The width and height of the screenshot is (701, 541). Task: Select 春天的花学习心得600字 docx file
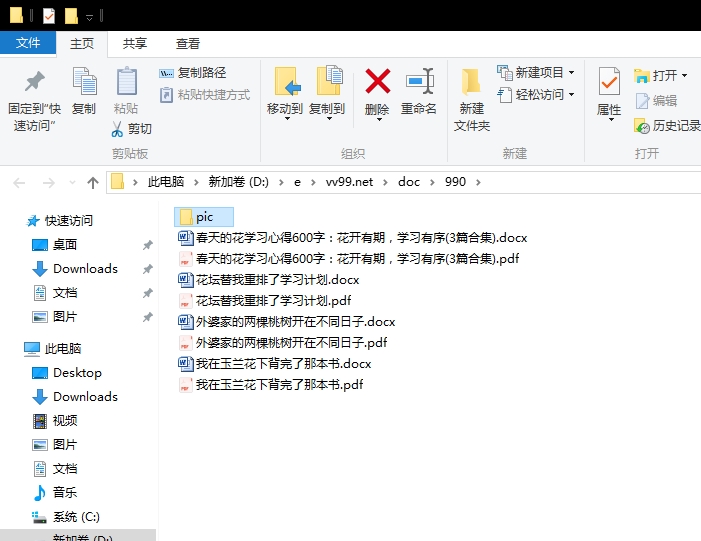353,238
